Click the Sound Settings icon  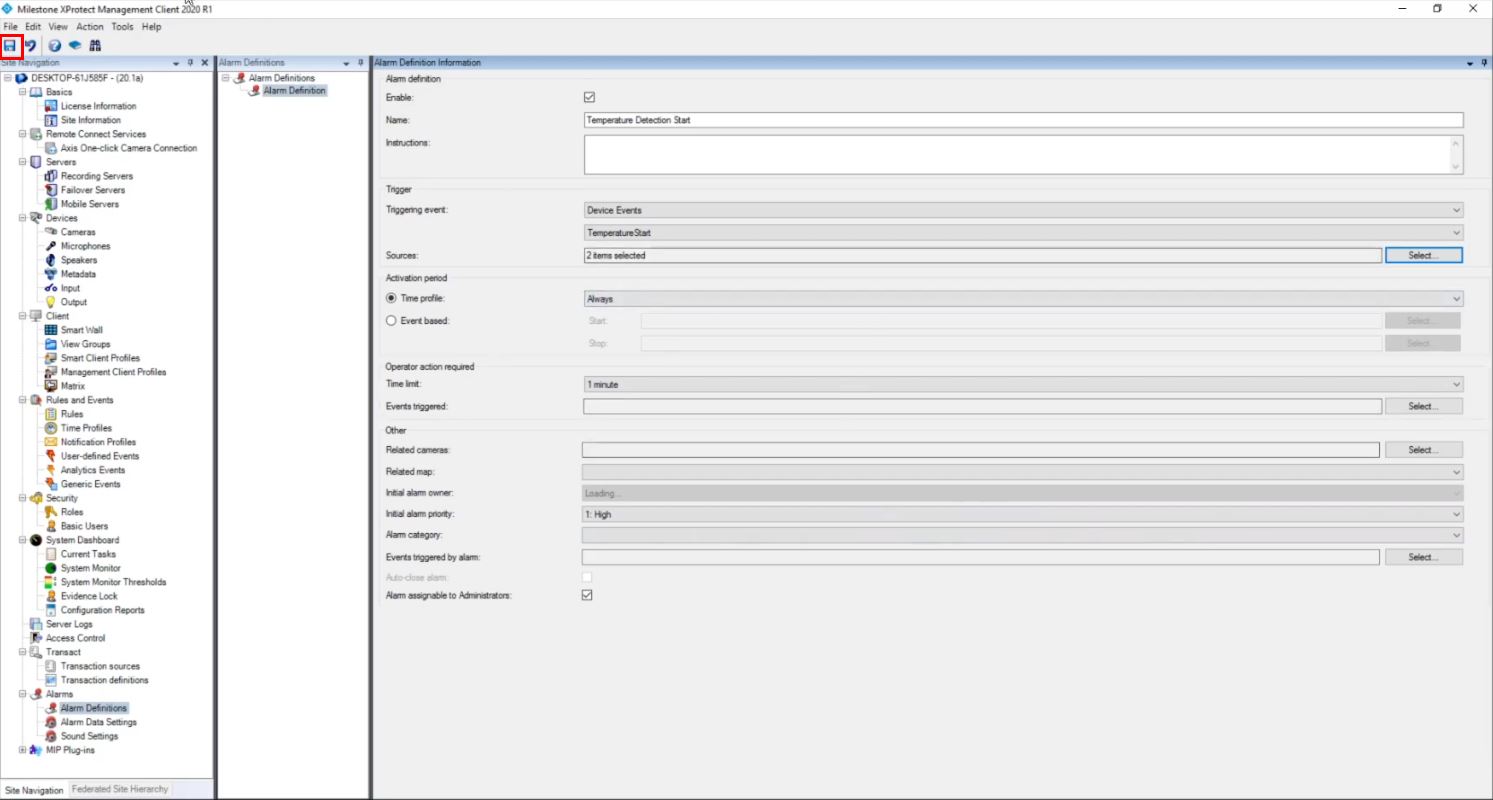click(52, 736)
